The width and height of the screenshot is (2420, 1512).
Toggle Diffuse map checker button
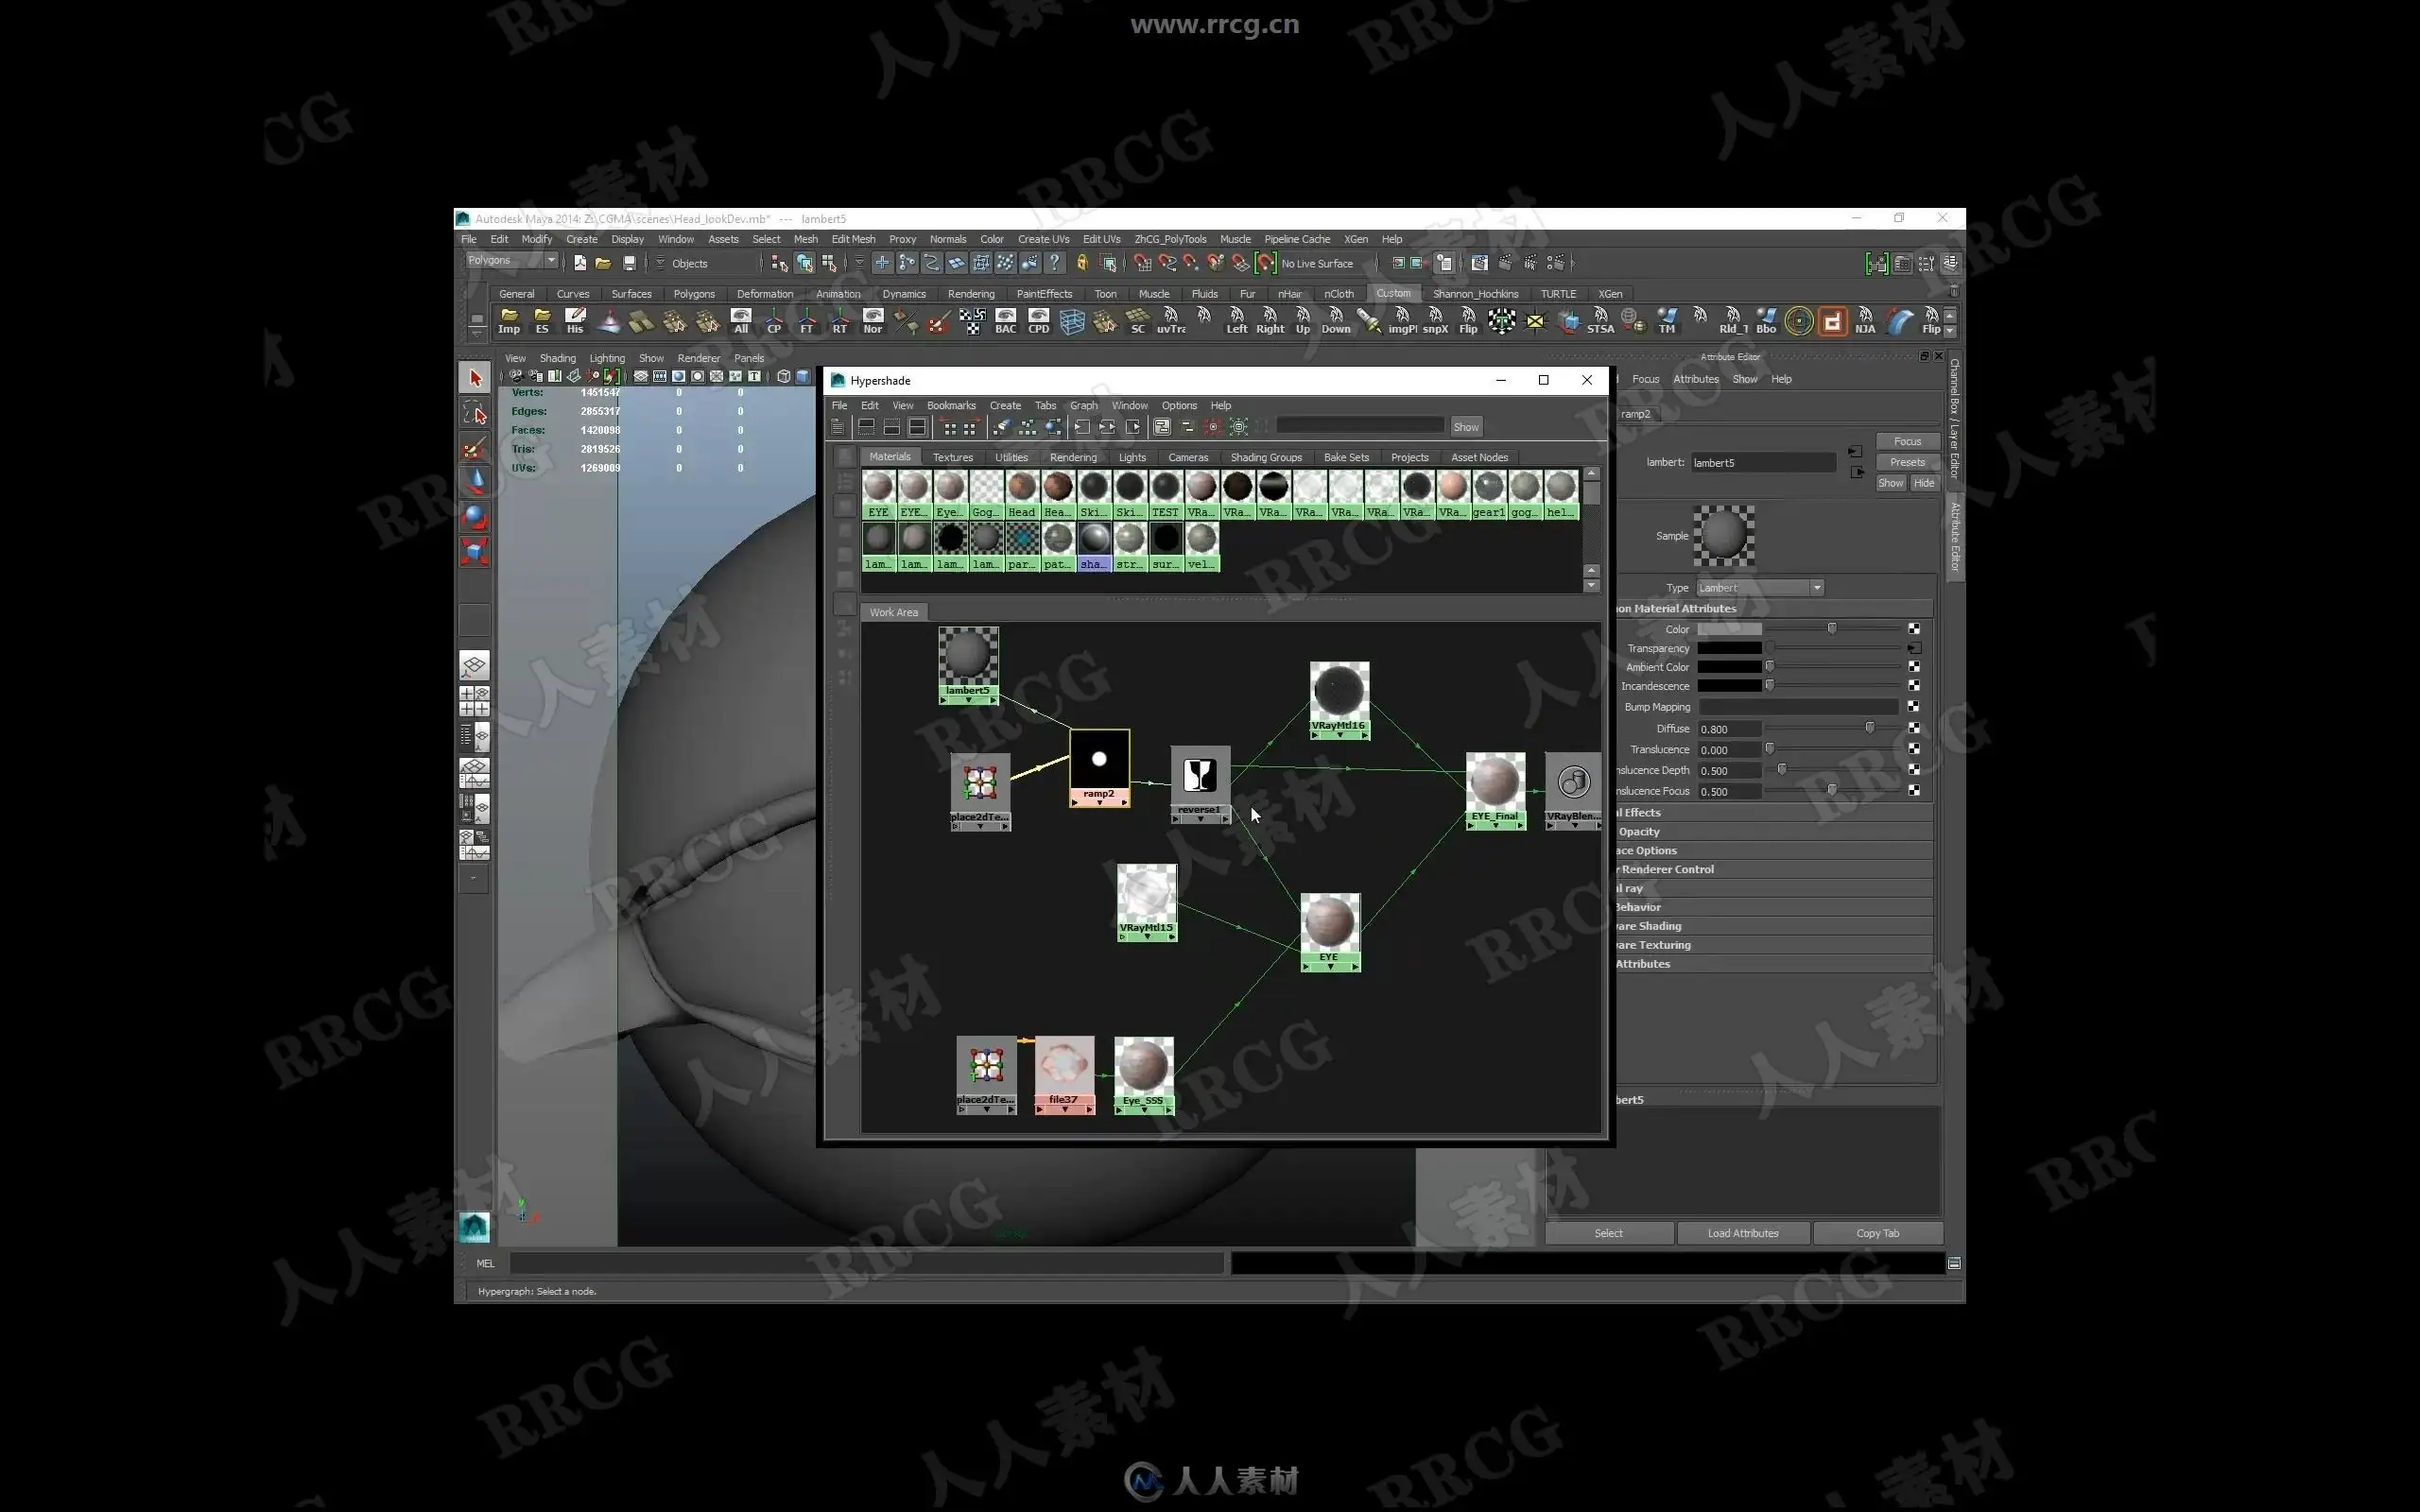pyautogui.click(x=1913, y=729)
